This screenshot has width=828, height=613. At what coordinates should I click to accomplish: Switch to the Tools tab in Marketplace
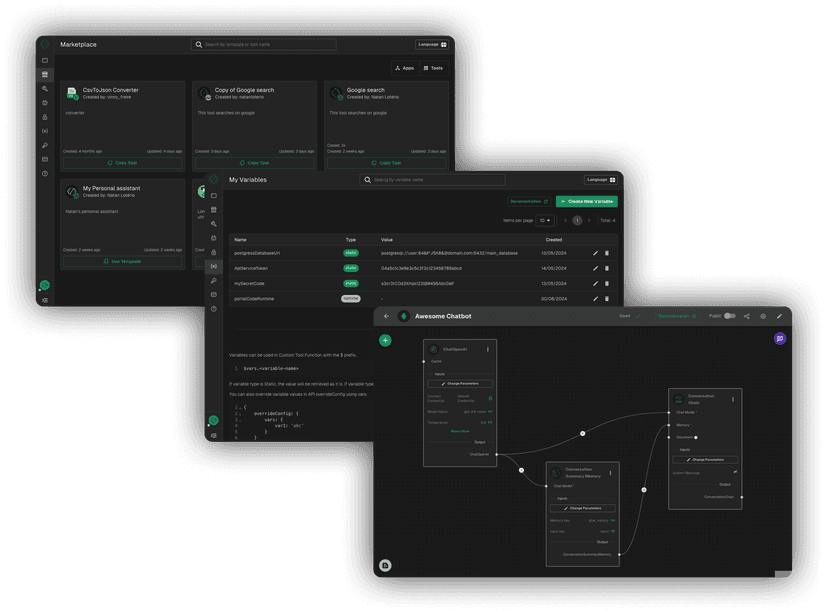coord(433,68)
